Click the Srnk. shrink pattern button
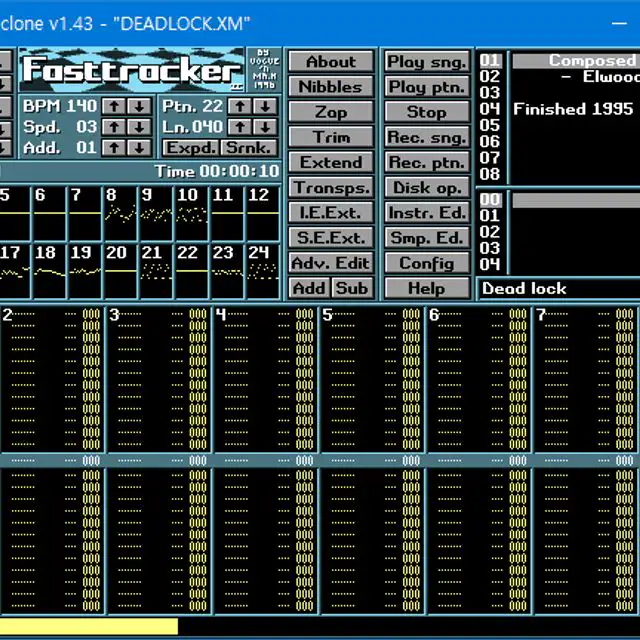Image resolution: width=640 pixels, height=640 pixels. click(x=249, y=148)
